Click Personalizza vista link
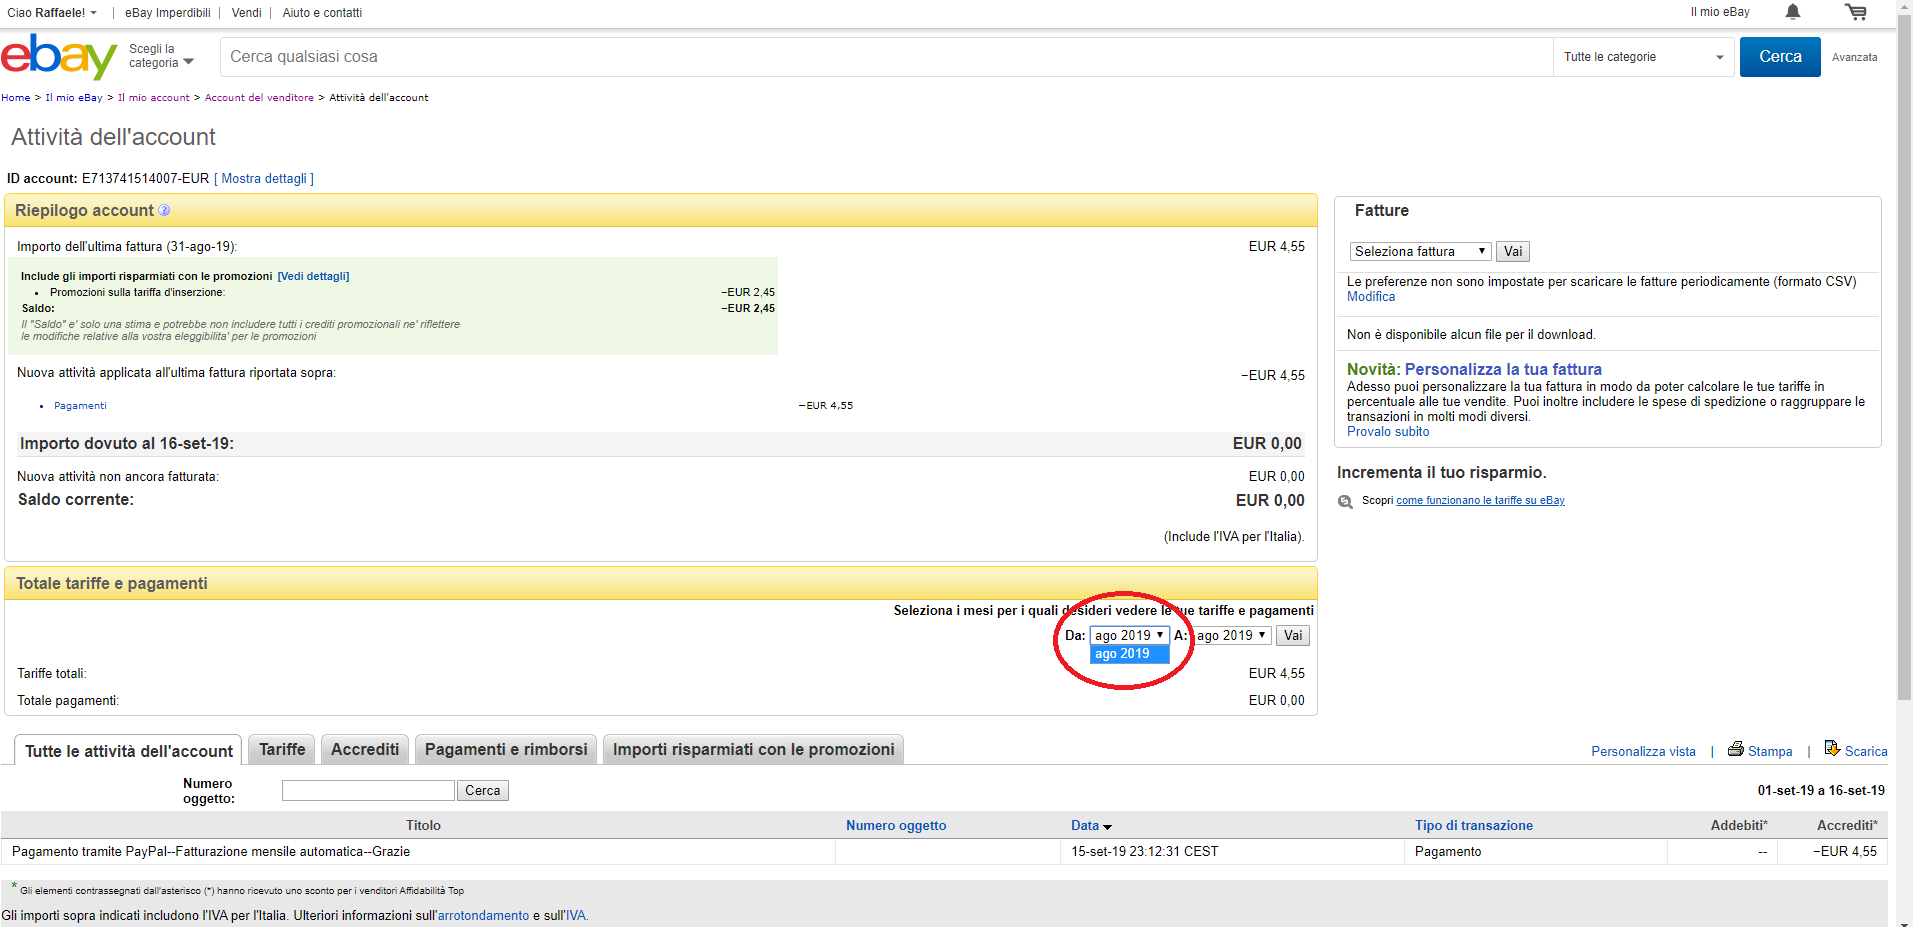Image resolution: width=1913 pixels, height=927 pixels. coord(1643,751)
